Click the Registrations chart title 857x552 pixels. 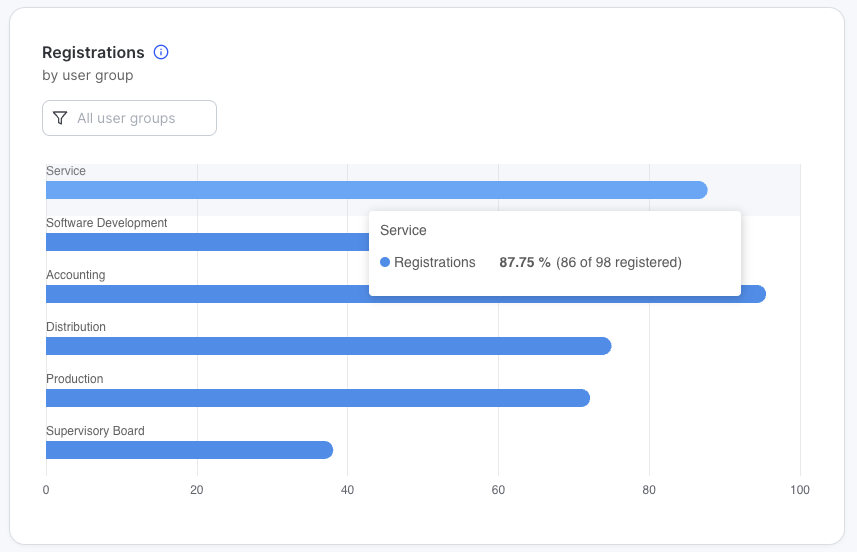click(93, 52)
